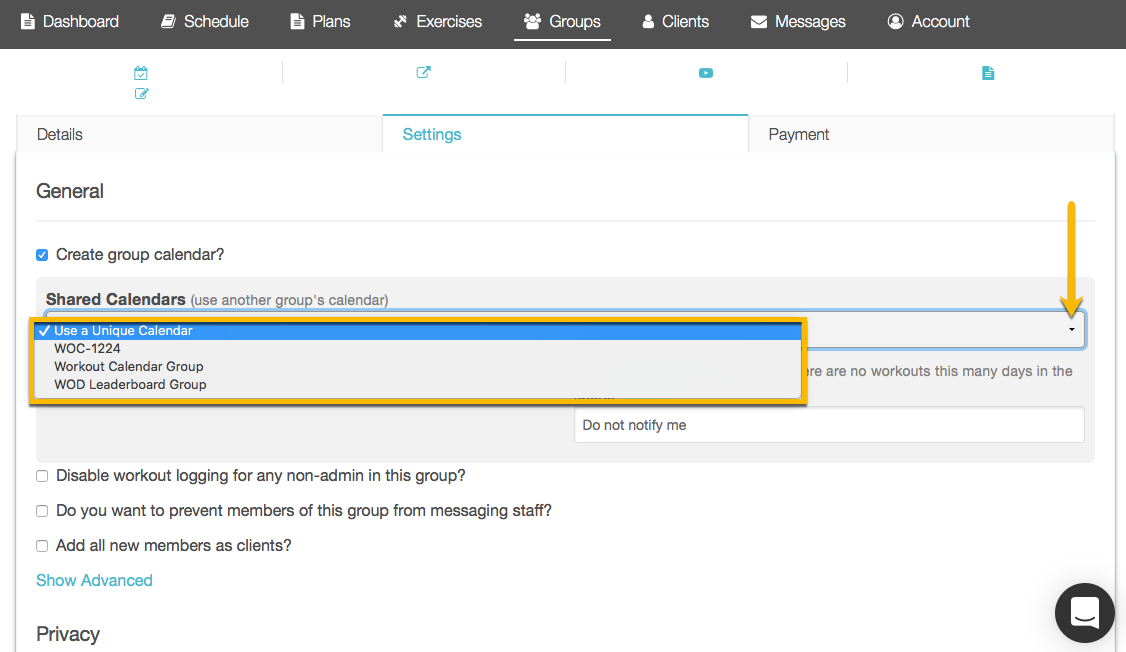Click the Clients person icon
The height and width of the screenshot is (652, 1126).
(x=648, y=22)
